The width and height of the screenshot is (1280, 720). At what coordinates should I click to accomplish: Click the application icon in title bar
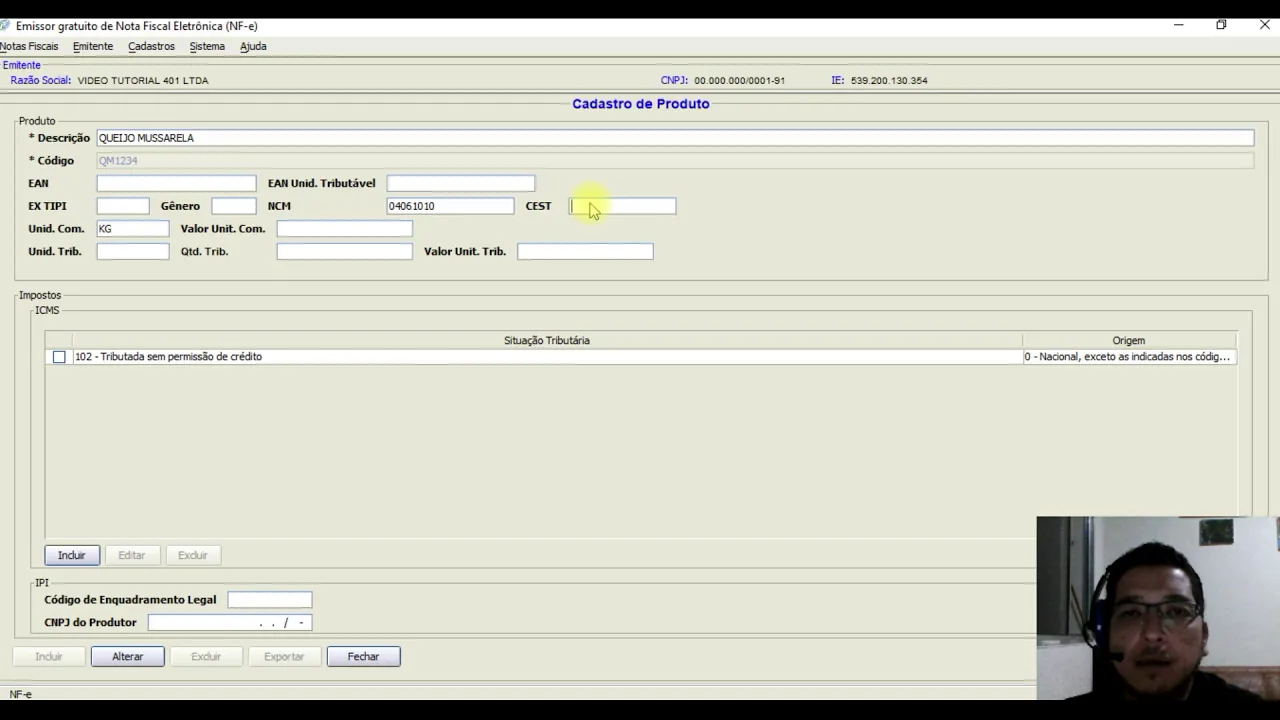5,26
